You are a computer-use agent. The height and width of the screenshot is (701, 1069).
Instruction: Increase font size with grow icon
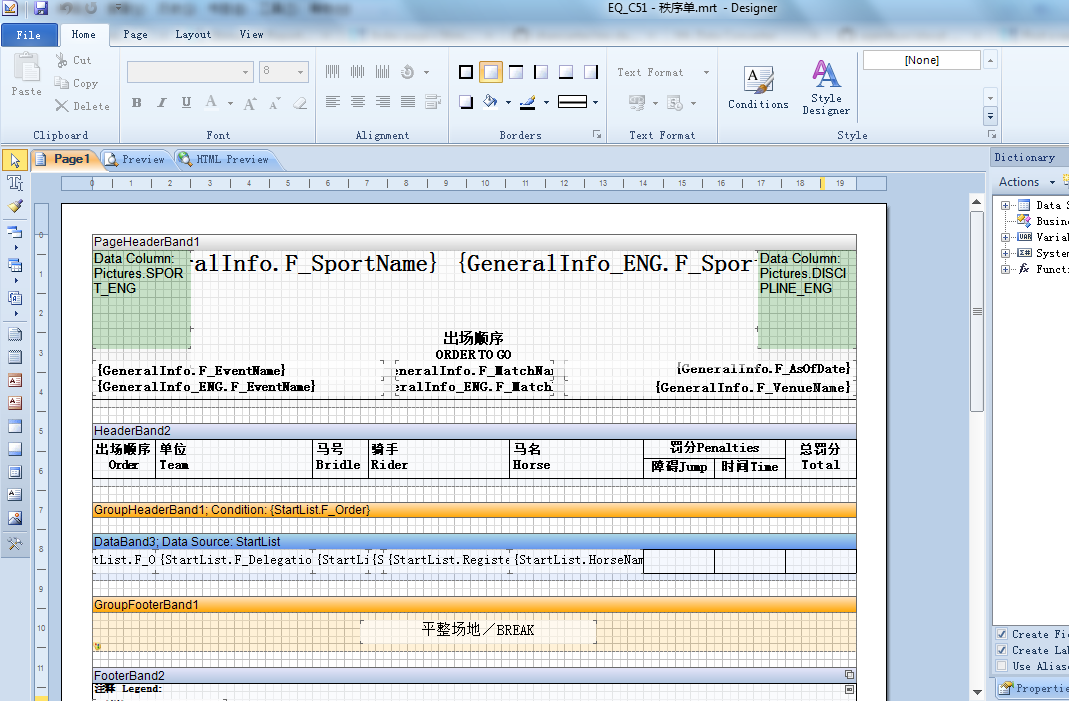click(250, 104)
